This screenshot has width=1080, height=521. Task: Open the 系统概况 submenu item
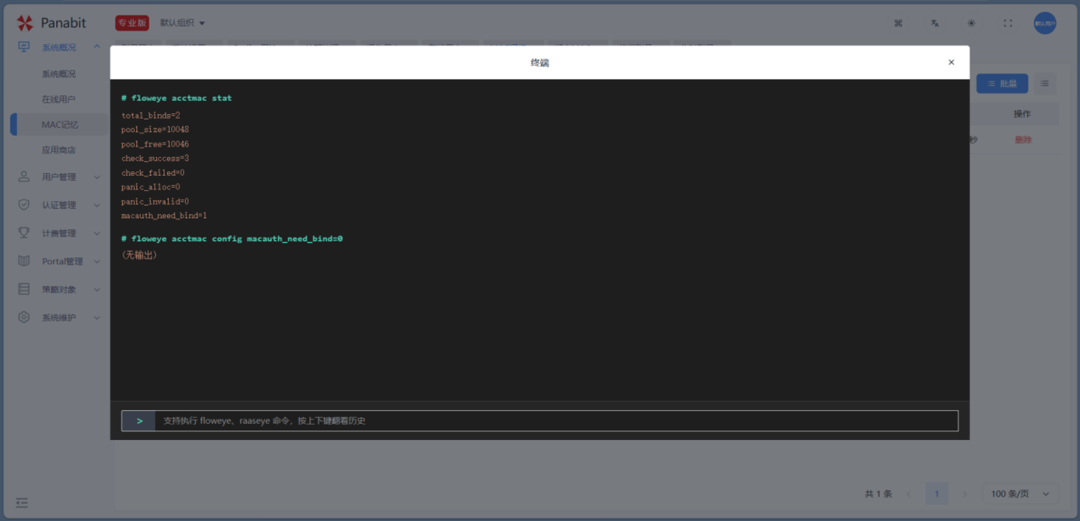[59, 74]
